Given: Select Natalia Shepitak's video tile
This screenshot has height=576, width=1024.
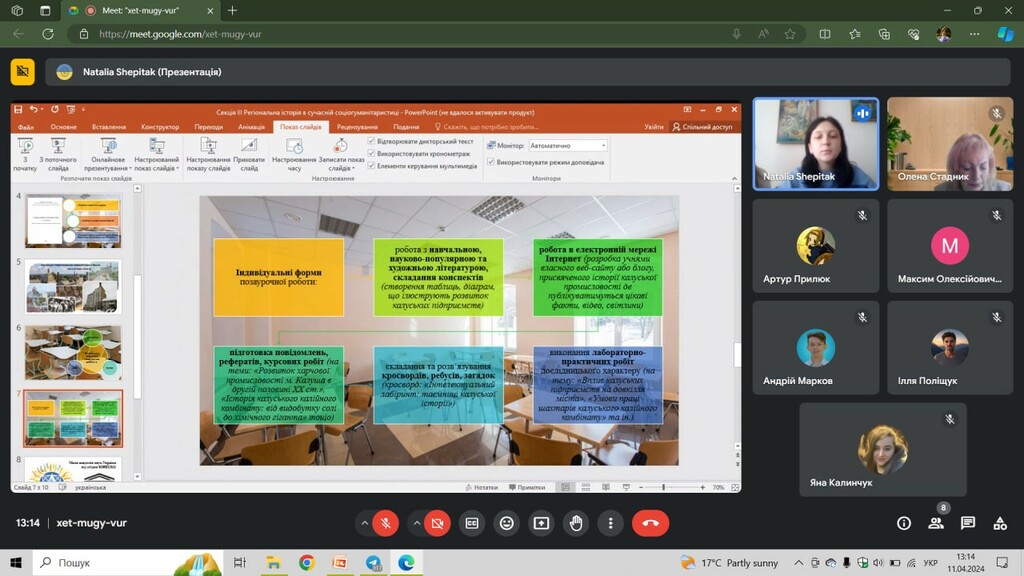Looking at the screenshot, I should point(815,143).
